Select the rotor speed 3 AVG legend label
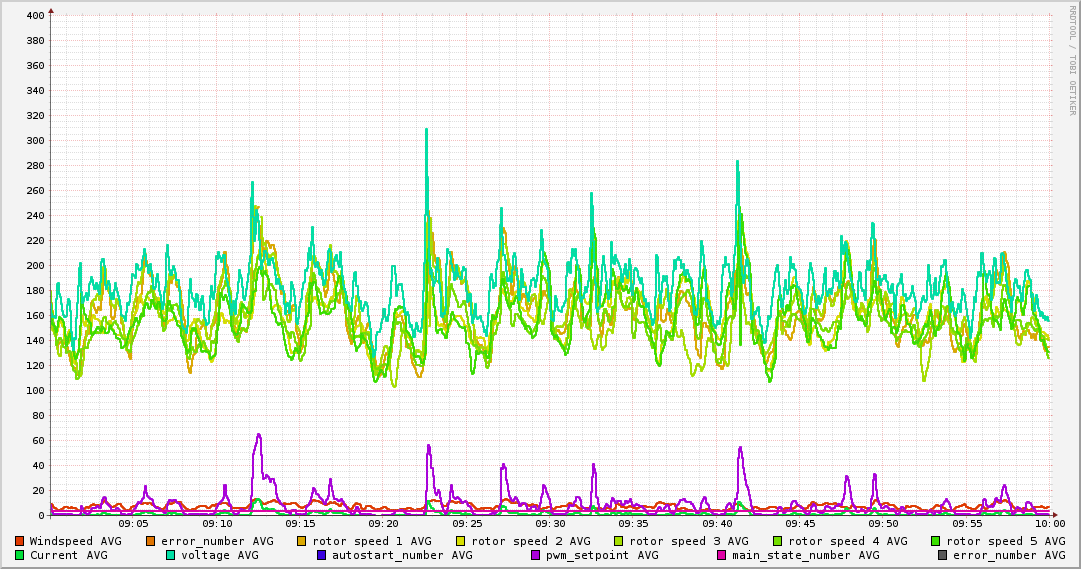 pyautogui.click(x=689, y=541)
